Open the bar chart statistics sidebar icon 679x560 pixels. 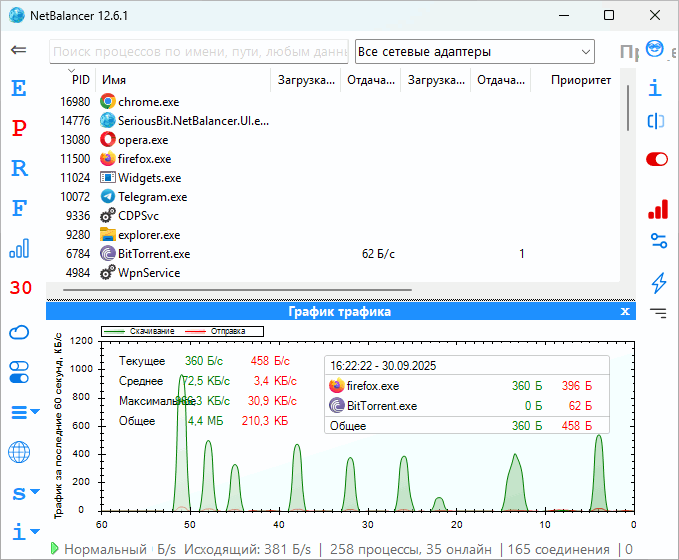click(x=19, y=248)
